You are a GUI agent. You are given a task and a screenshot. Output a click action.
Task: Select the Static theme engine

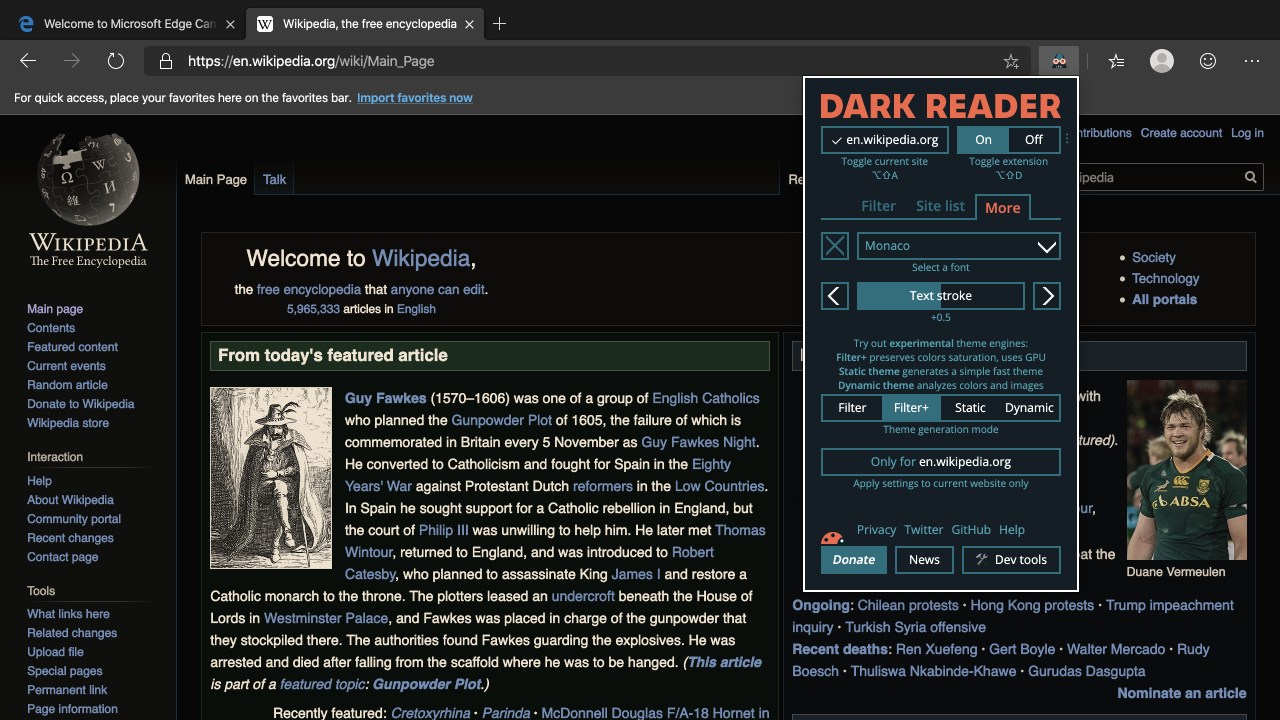tap(970, 408)
